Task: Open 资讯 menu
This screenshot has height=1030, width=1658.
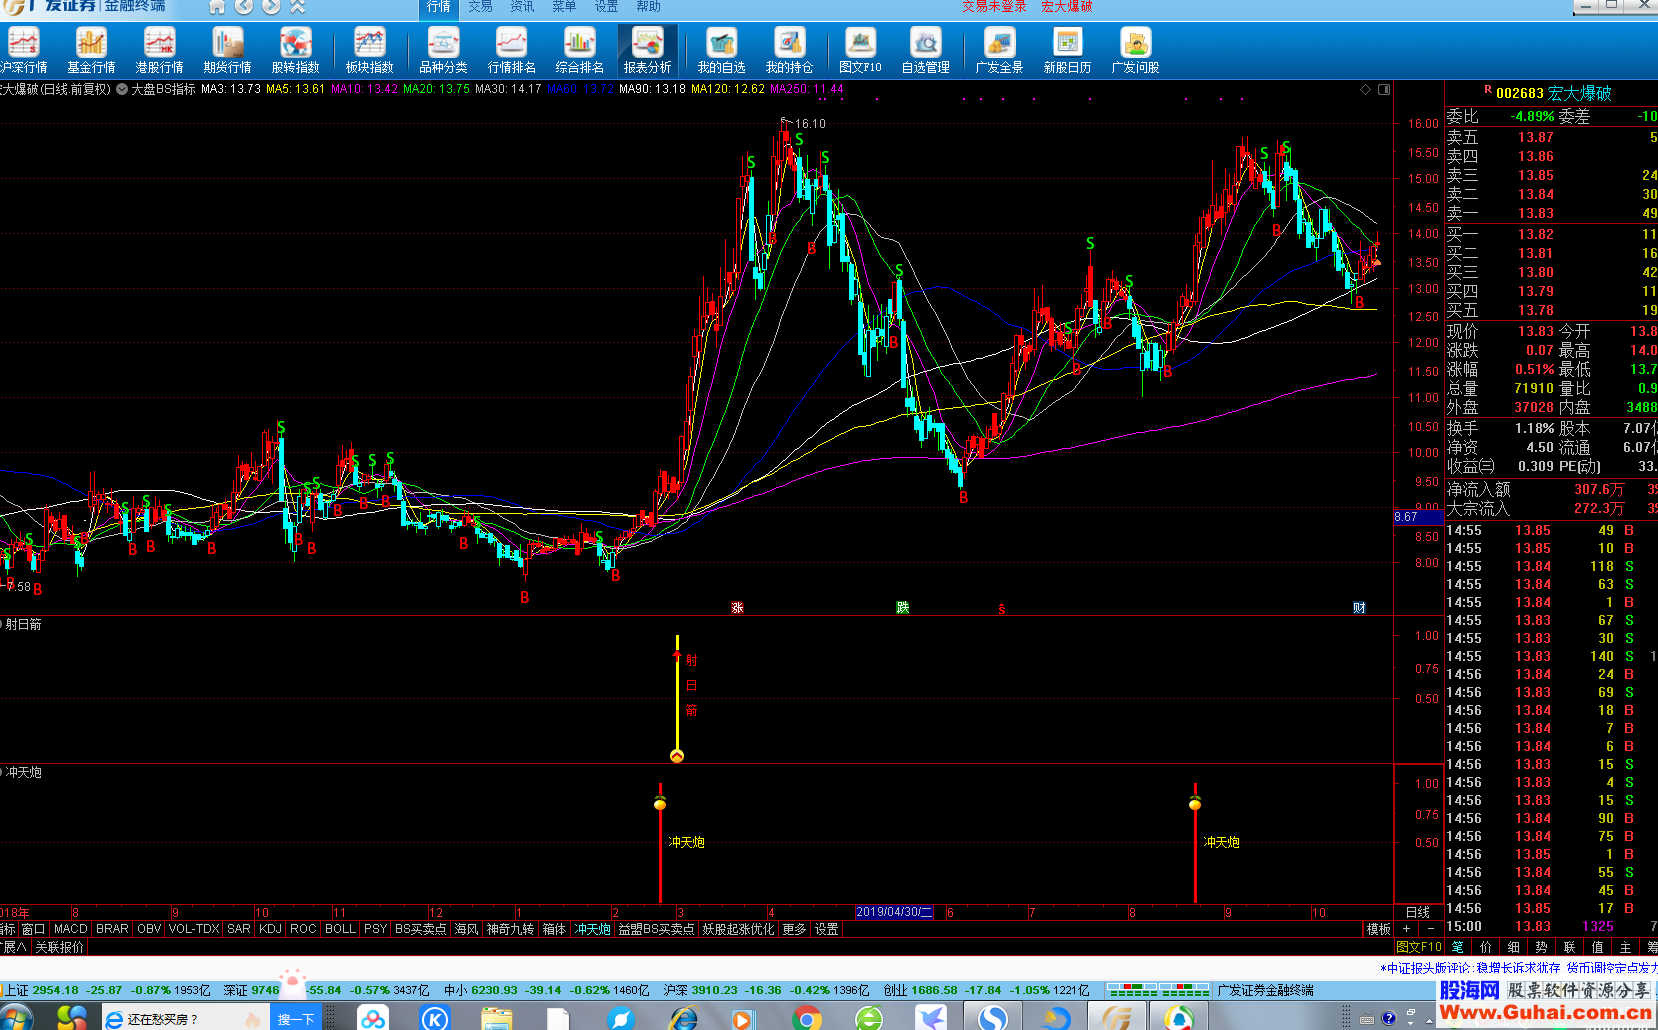Action: [522, 6]
